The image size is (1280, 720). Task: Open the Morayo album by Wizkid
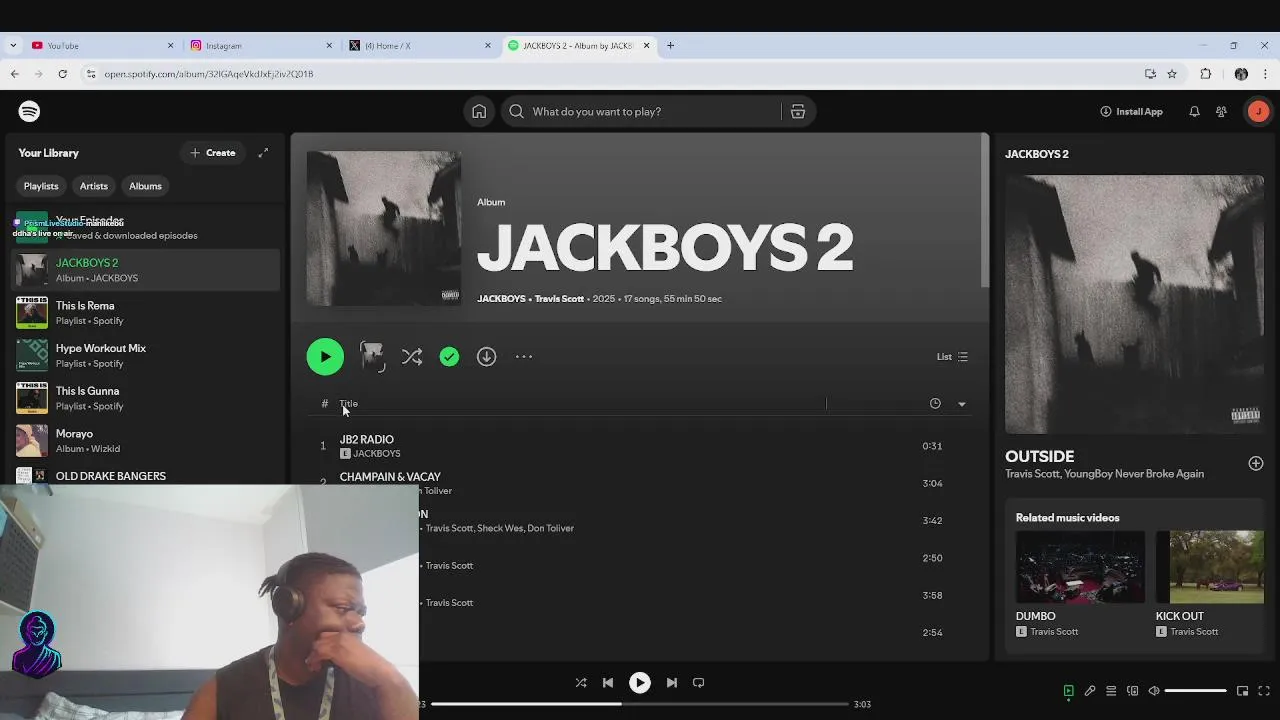point(146,441)
